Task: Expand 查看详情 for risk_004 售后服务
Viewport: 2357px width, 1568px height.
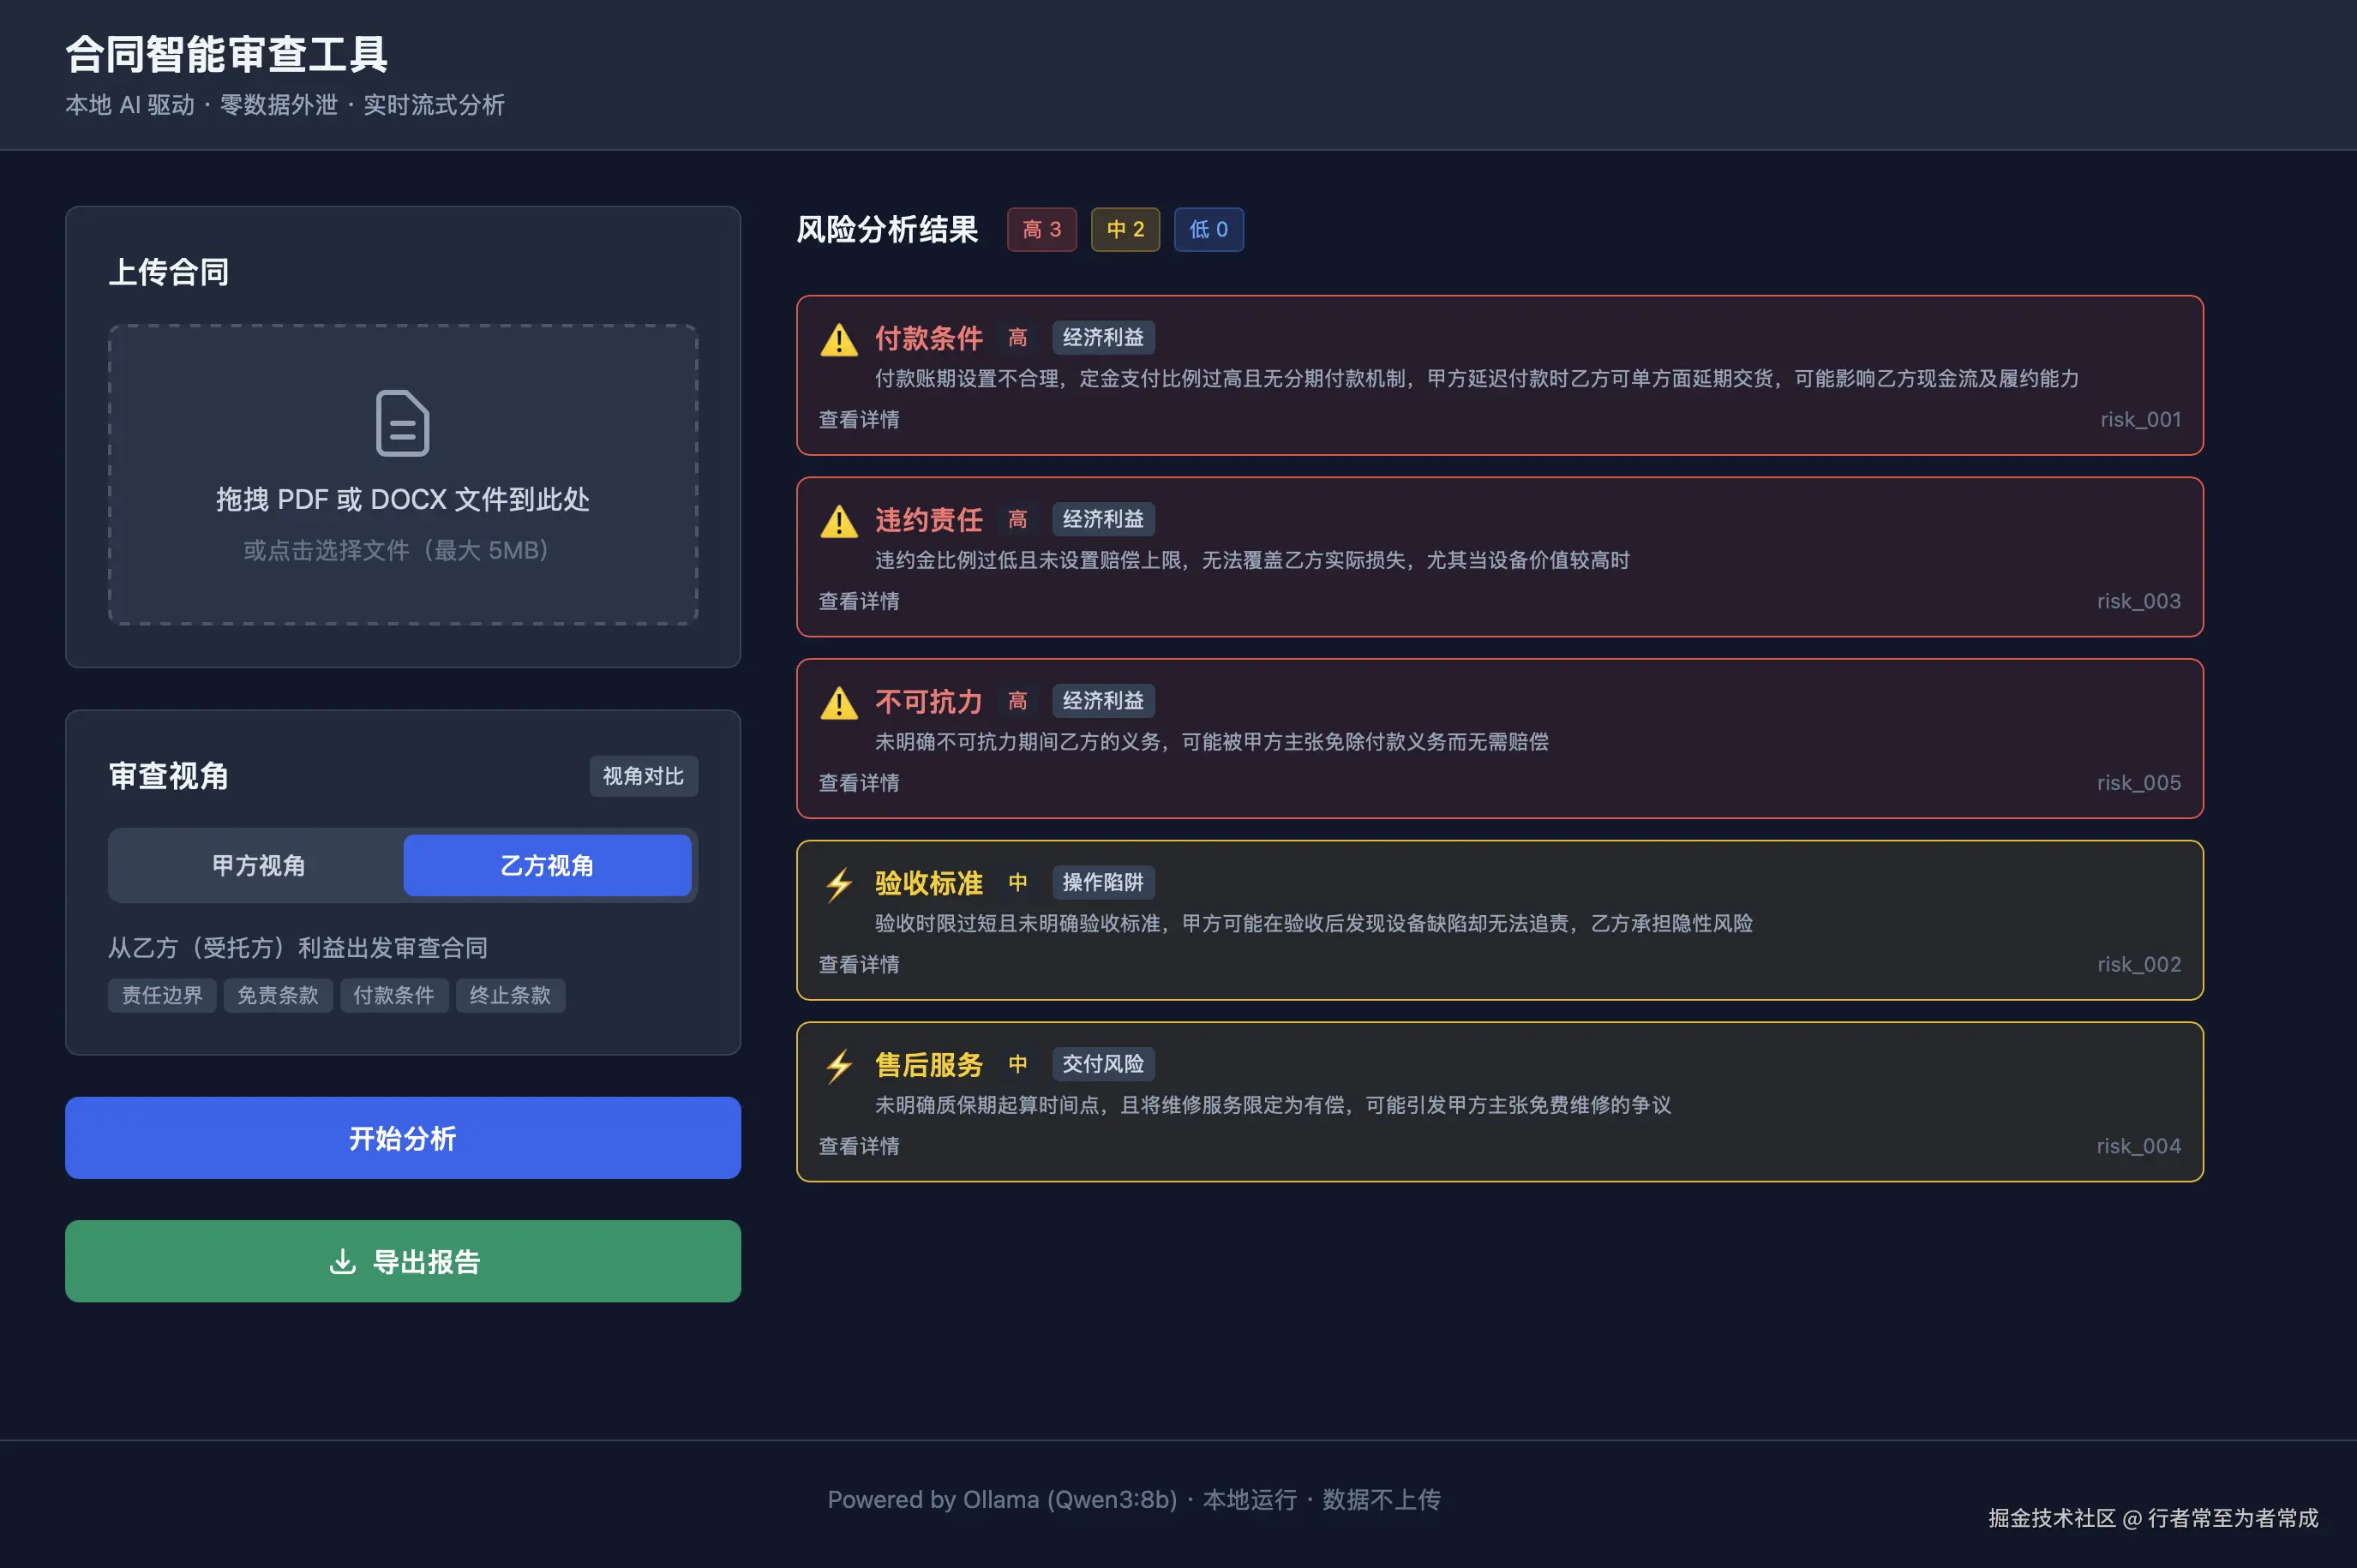Action: click(x=858, y=1146)
